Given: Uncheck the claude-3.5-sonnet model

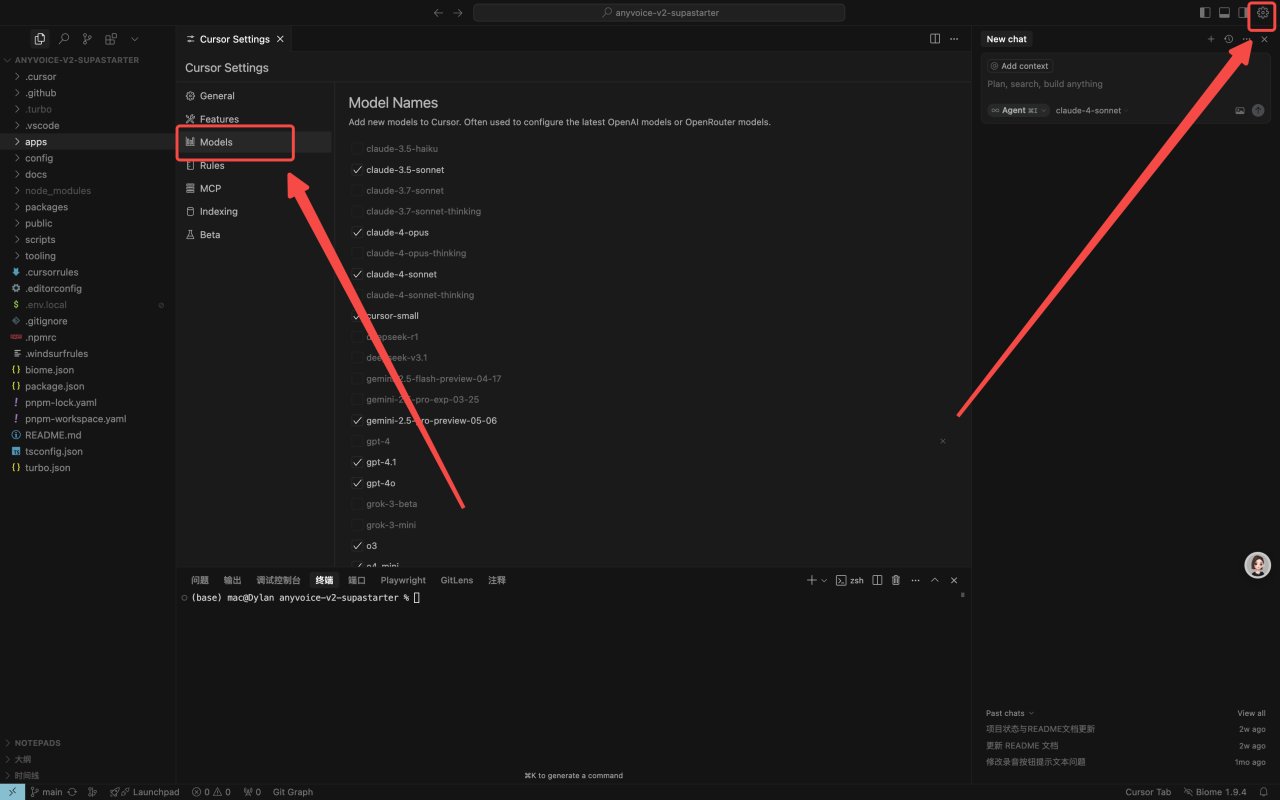Looking at the screenshot, I should point(357,170).
